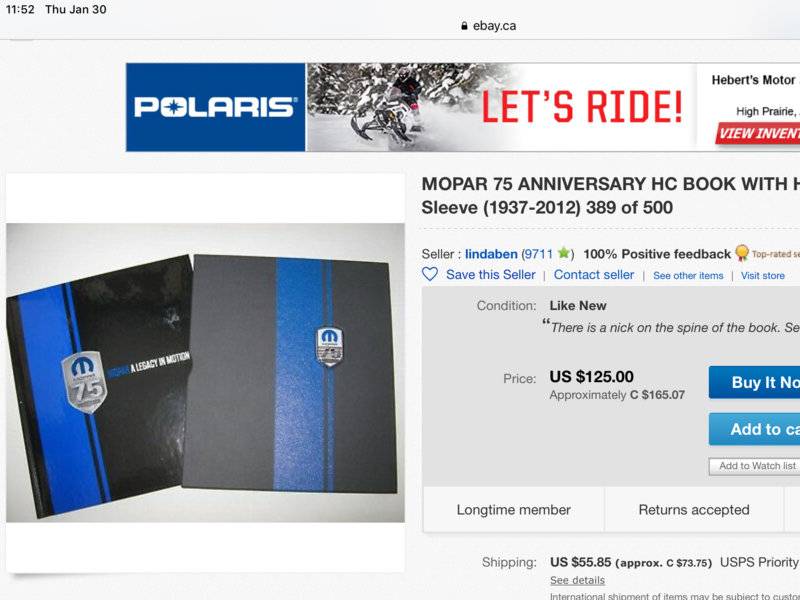Click the green feedback star icon
800x600 pixels.
pos(564,254)
